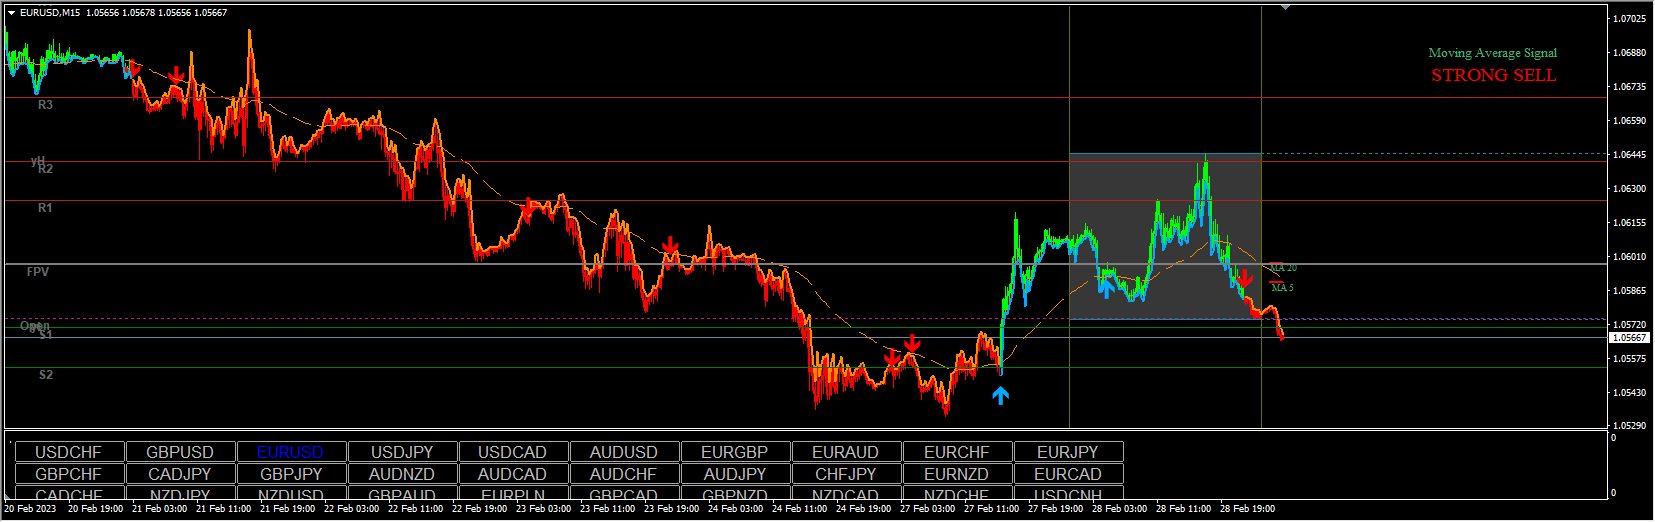Switch to CHFJPY symbol
Viewport: 1655px width, 522px height.
[846, 474]
